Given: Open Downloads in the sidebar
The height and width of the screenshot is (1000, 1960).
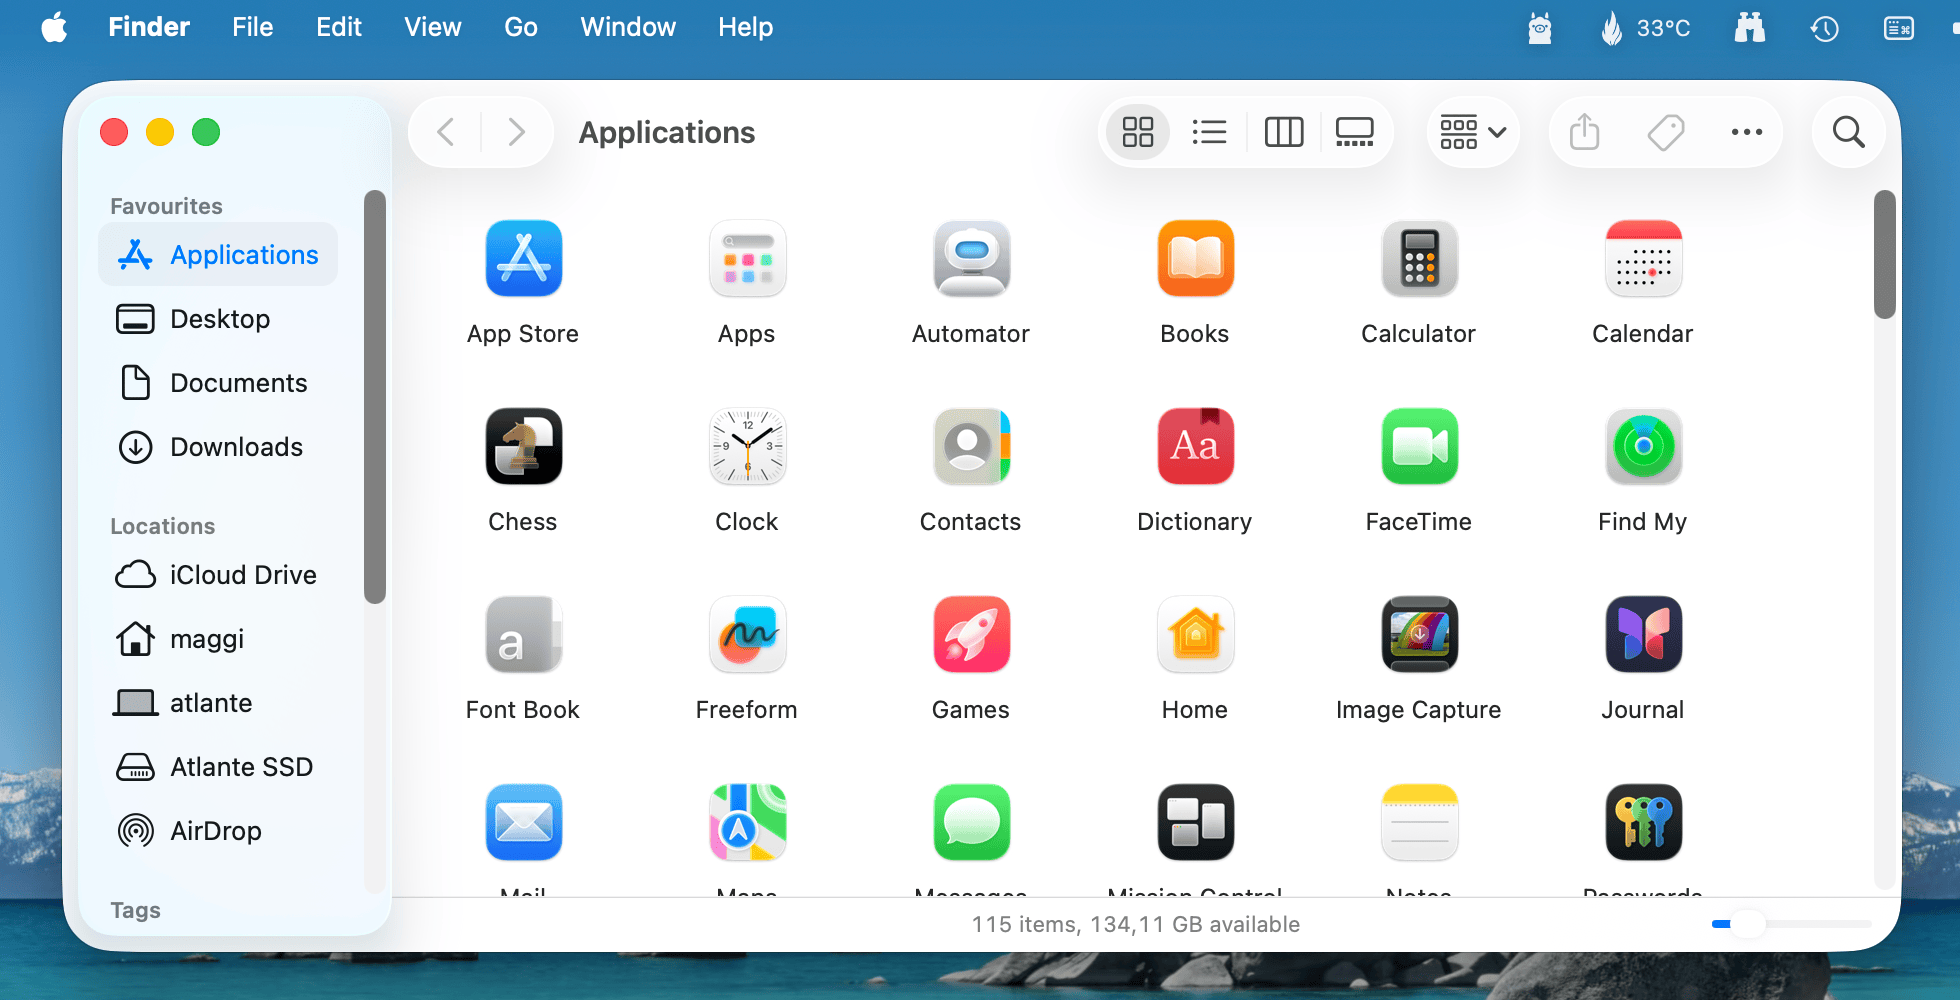Looking at the screenshot, I should (236, 447).
